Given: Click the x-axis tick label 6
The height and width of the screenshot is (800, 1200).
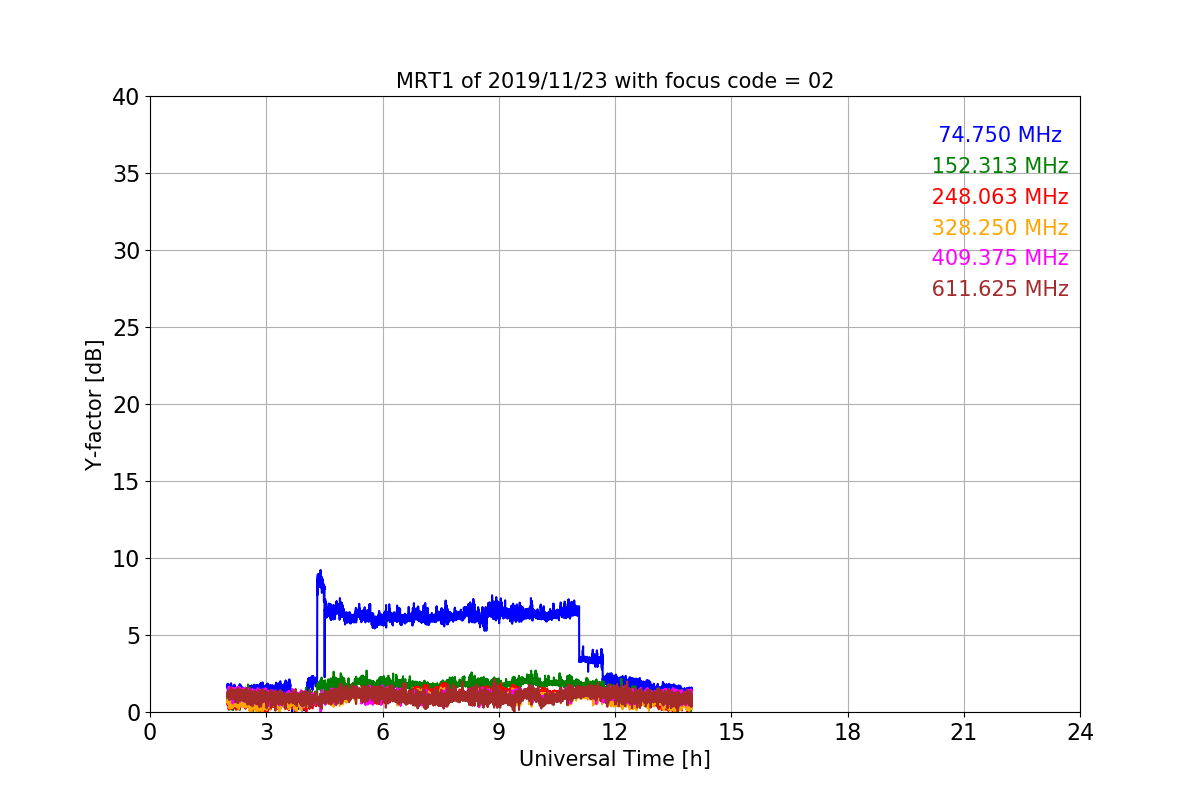Looking at the screenshot, I should [x=382, y=732].
